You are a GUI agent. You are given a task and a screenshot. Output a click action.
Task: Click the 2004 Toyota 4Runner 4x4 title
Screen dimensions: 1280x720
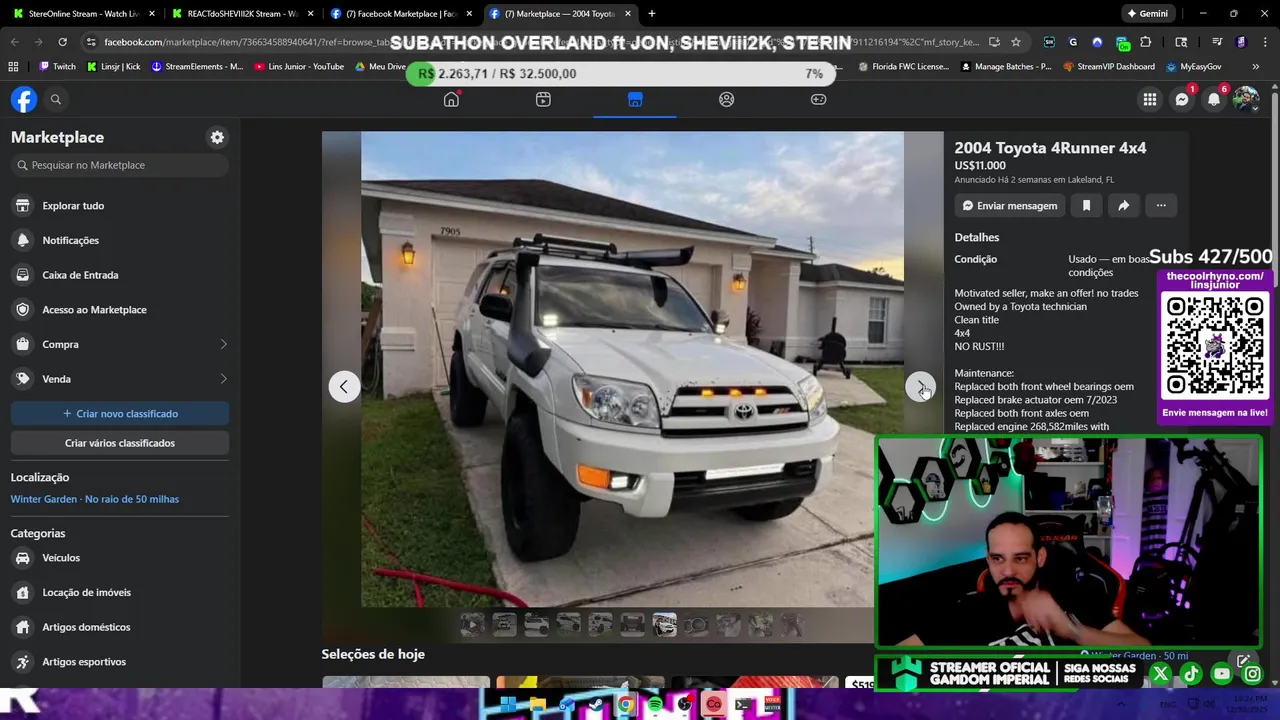[x=1050, y=148]
